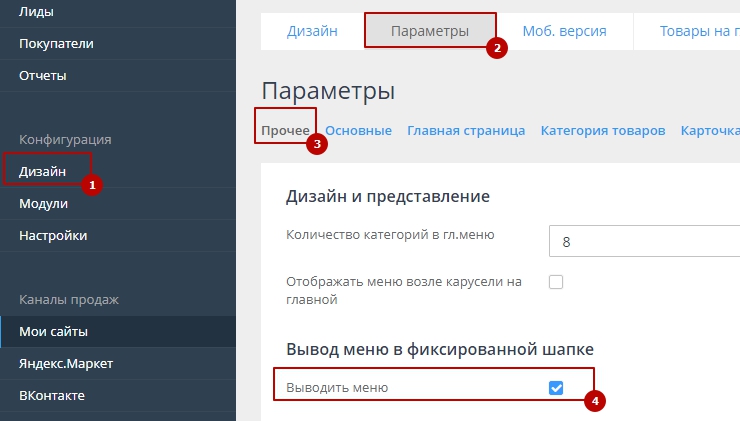Open Главная страница settings subsection
This screenshot has width=740, height=421.
tap(466, 130)
